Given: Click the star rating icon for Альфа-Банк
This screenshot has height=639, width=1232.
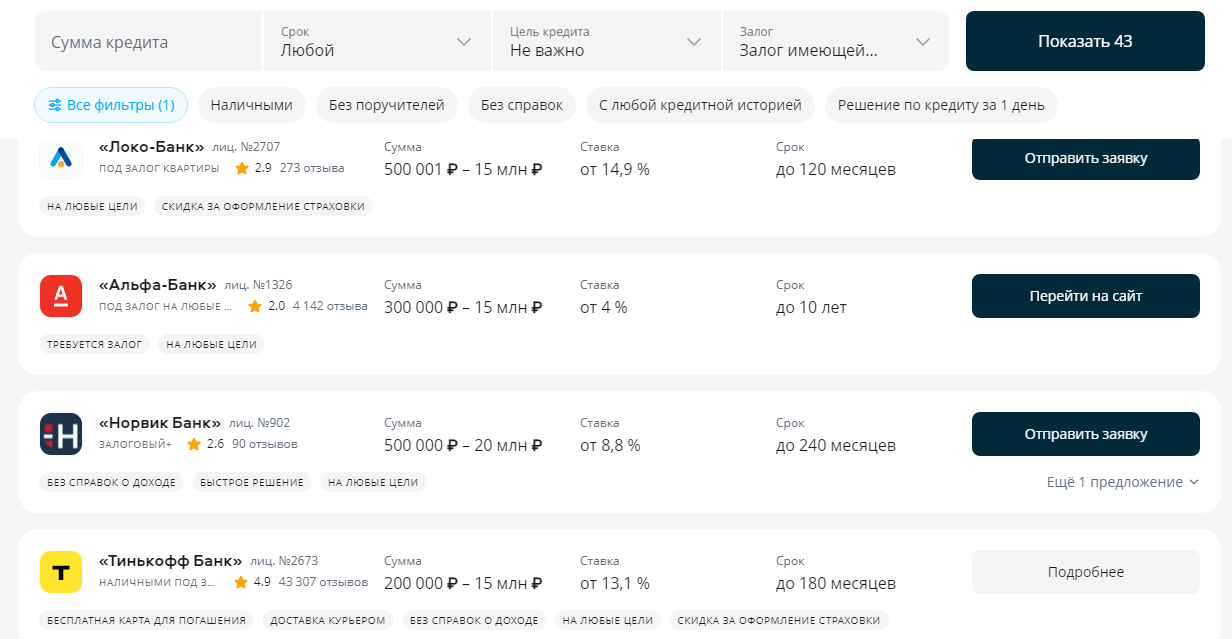Looking at the screenshot, I should click(255, 306).
